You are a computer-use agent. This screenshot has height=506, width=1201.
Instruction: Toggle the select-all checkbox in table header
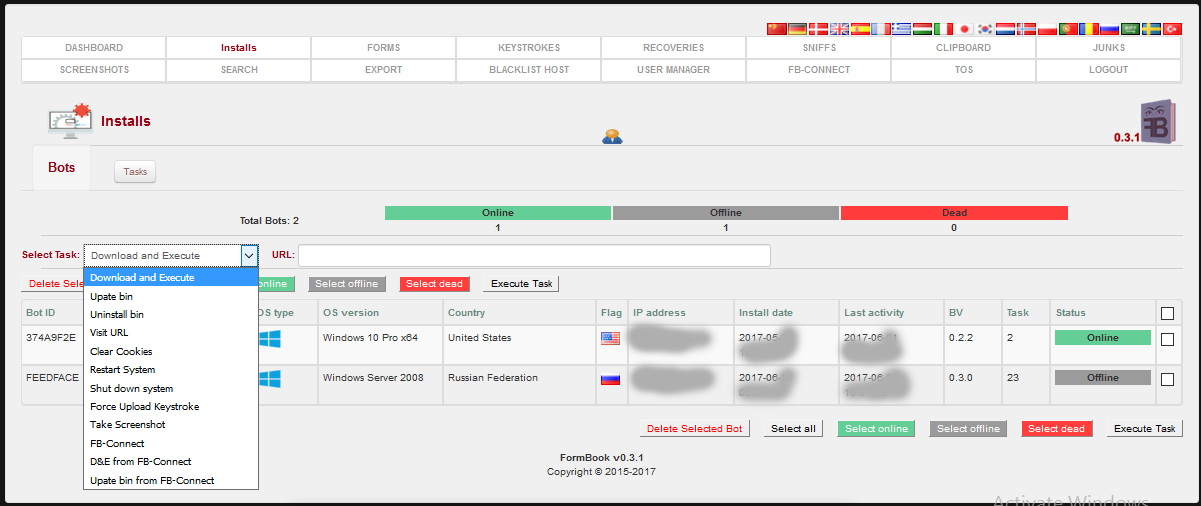(x=1167, y=313)
